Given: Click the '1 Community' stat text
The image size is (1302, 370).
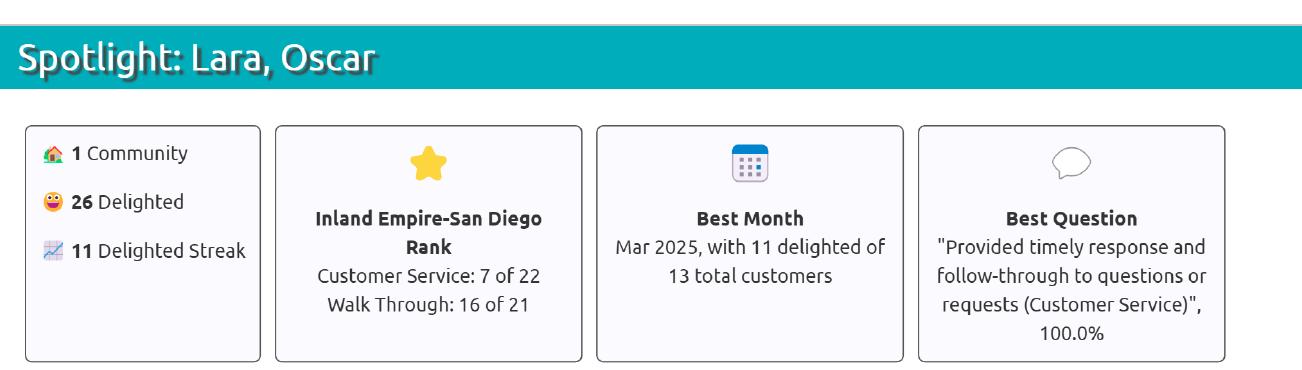Looking at the screenshot, I should pos(129,154).
